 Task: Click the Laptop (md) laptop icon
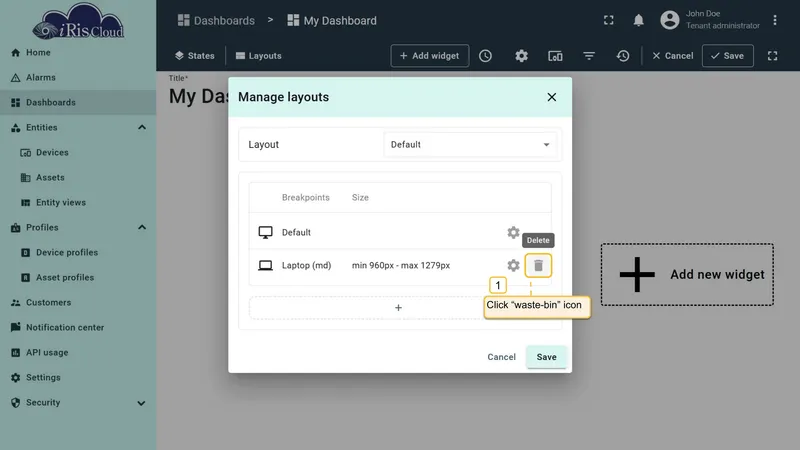pos(265,265)
